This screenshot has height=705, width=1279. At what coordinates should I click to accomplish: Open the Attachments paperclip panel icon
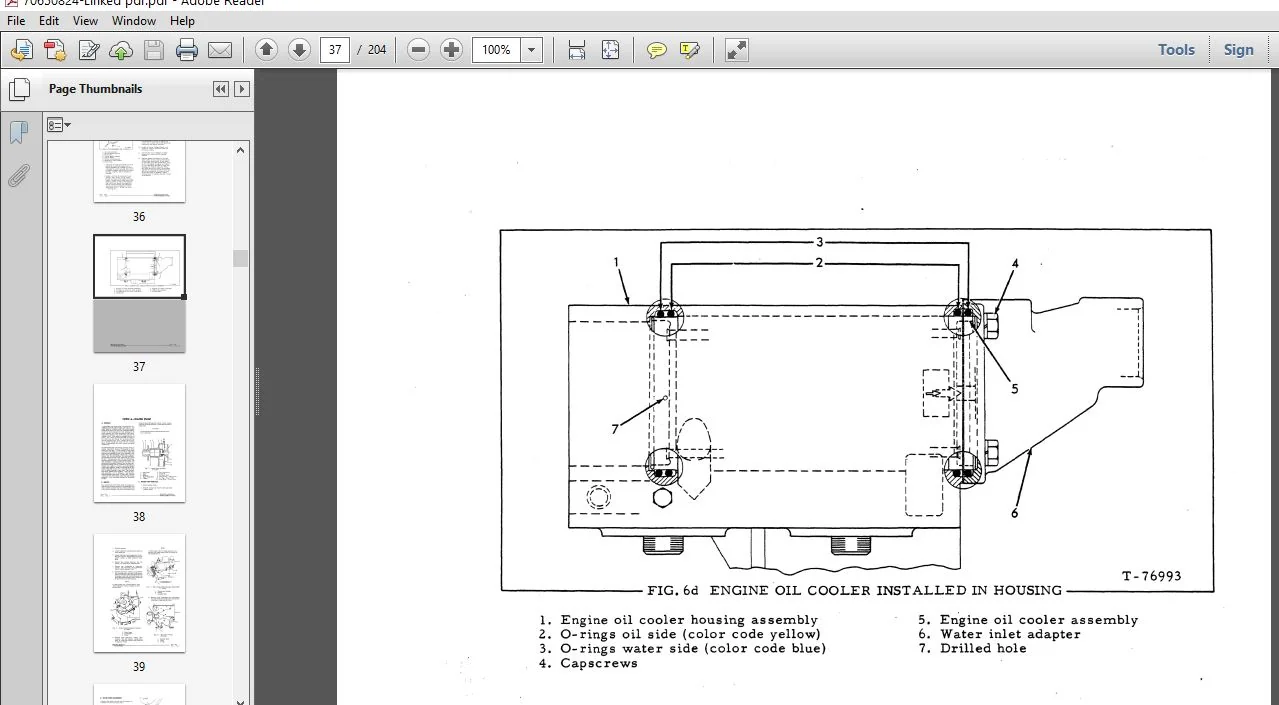click(19, 176)
